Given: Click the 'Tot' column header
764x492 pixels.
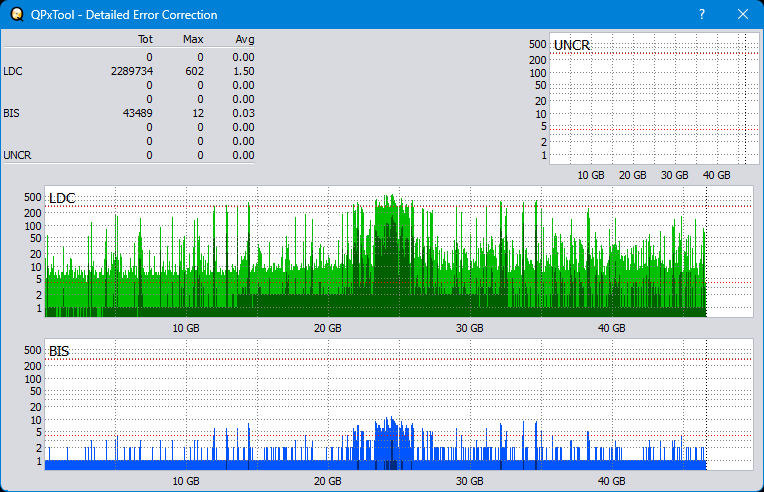Looking at the screenshot, I should pos(145,39).
